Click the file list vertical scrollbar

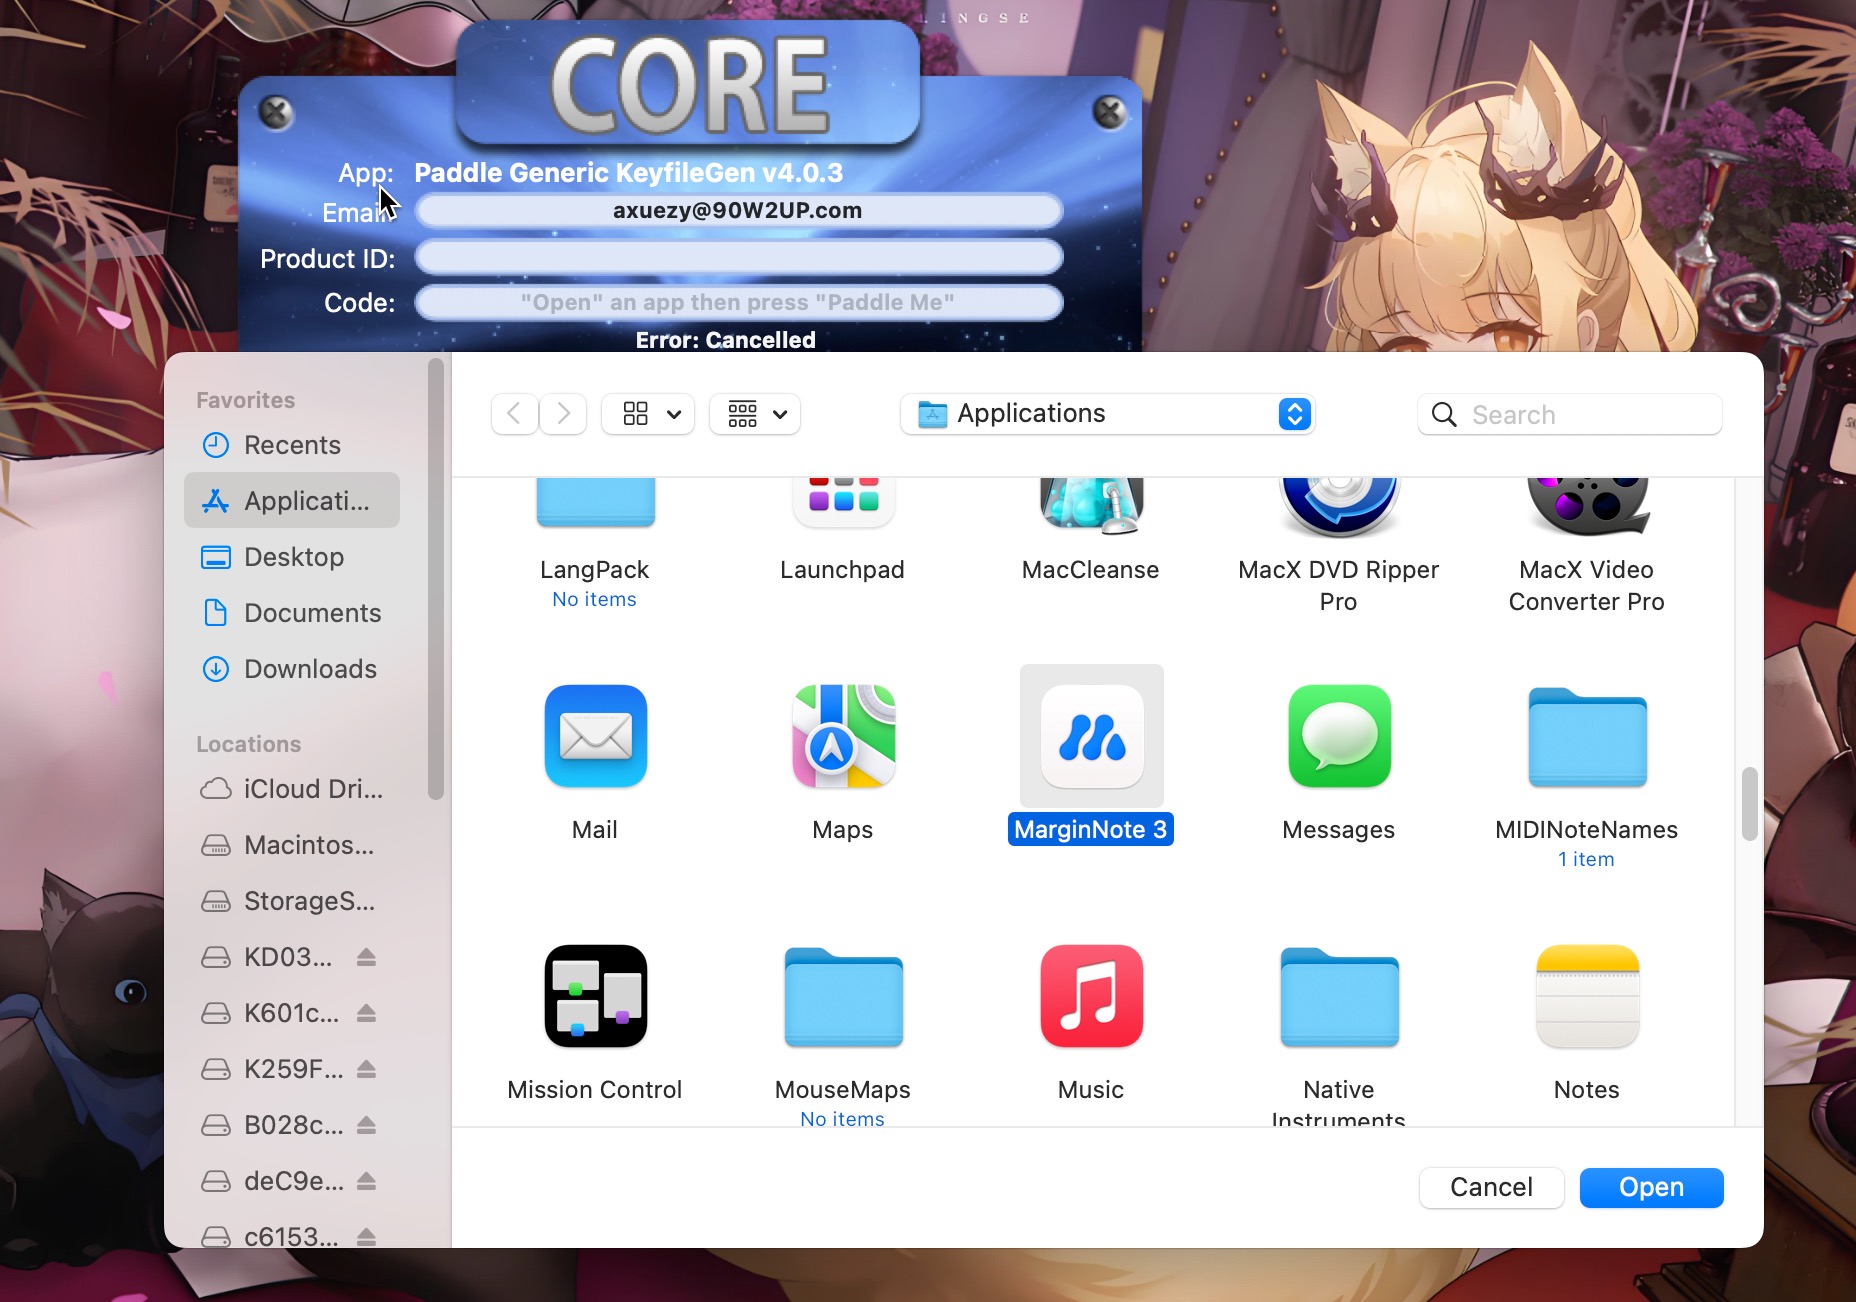coord(1749,804)
